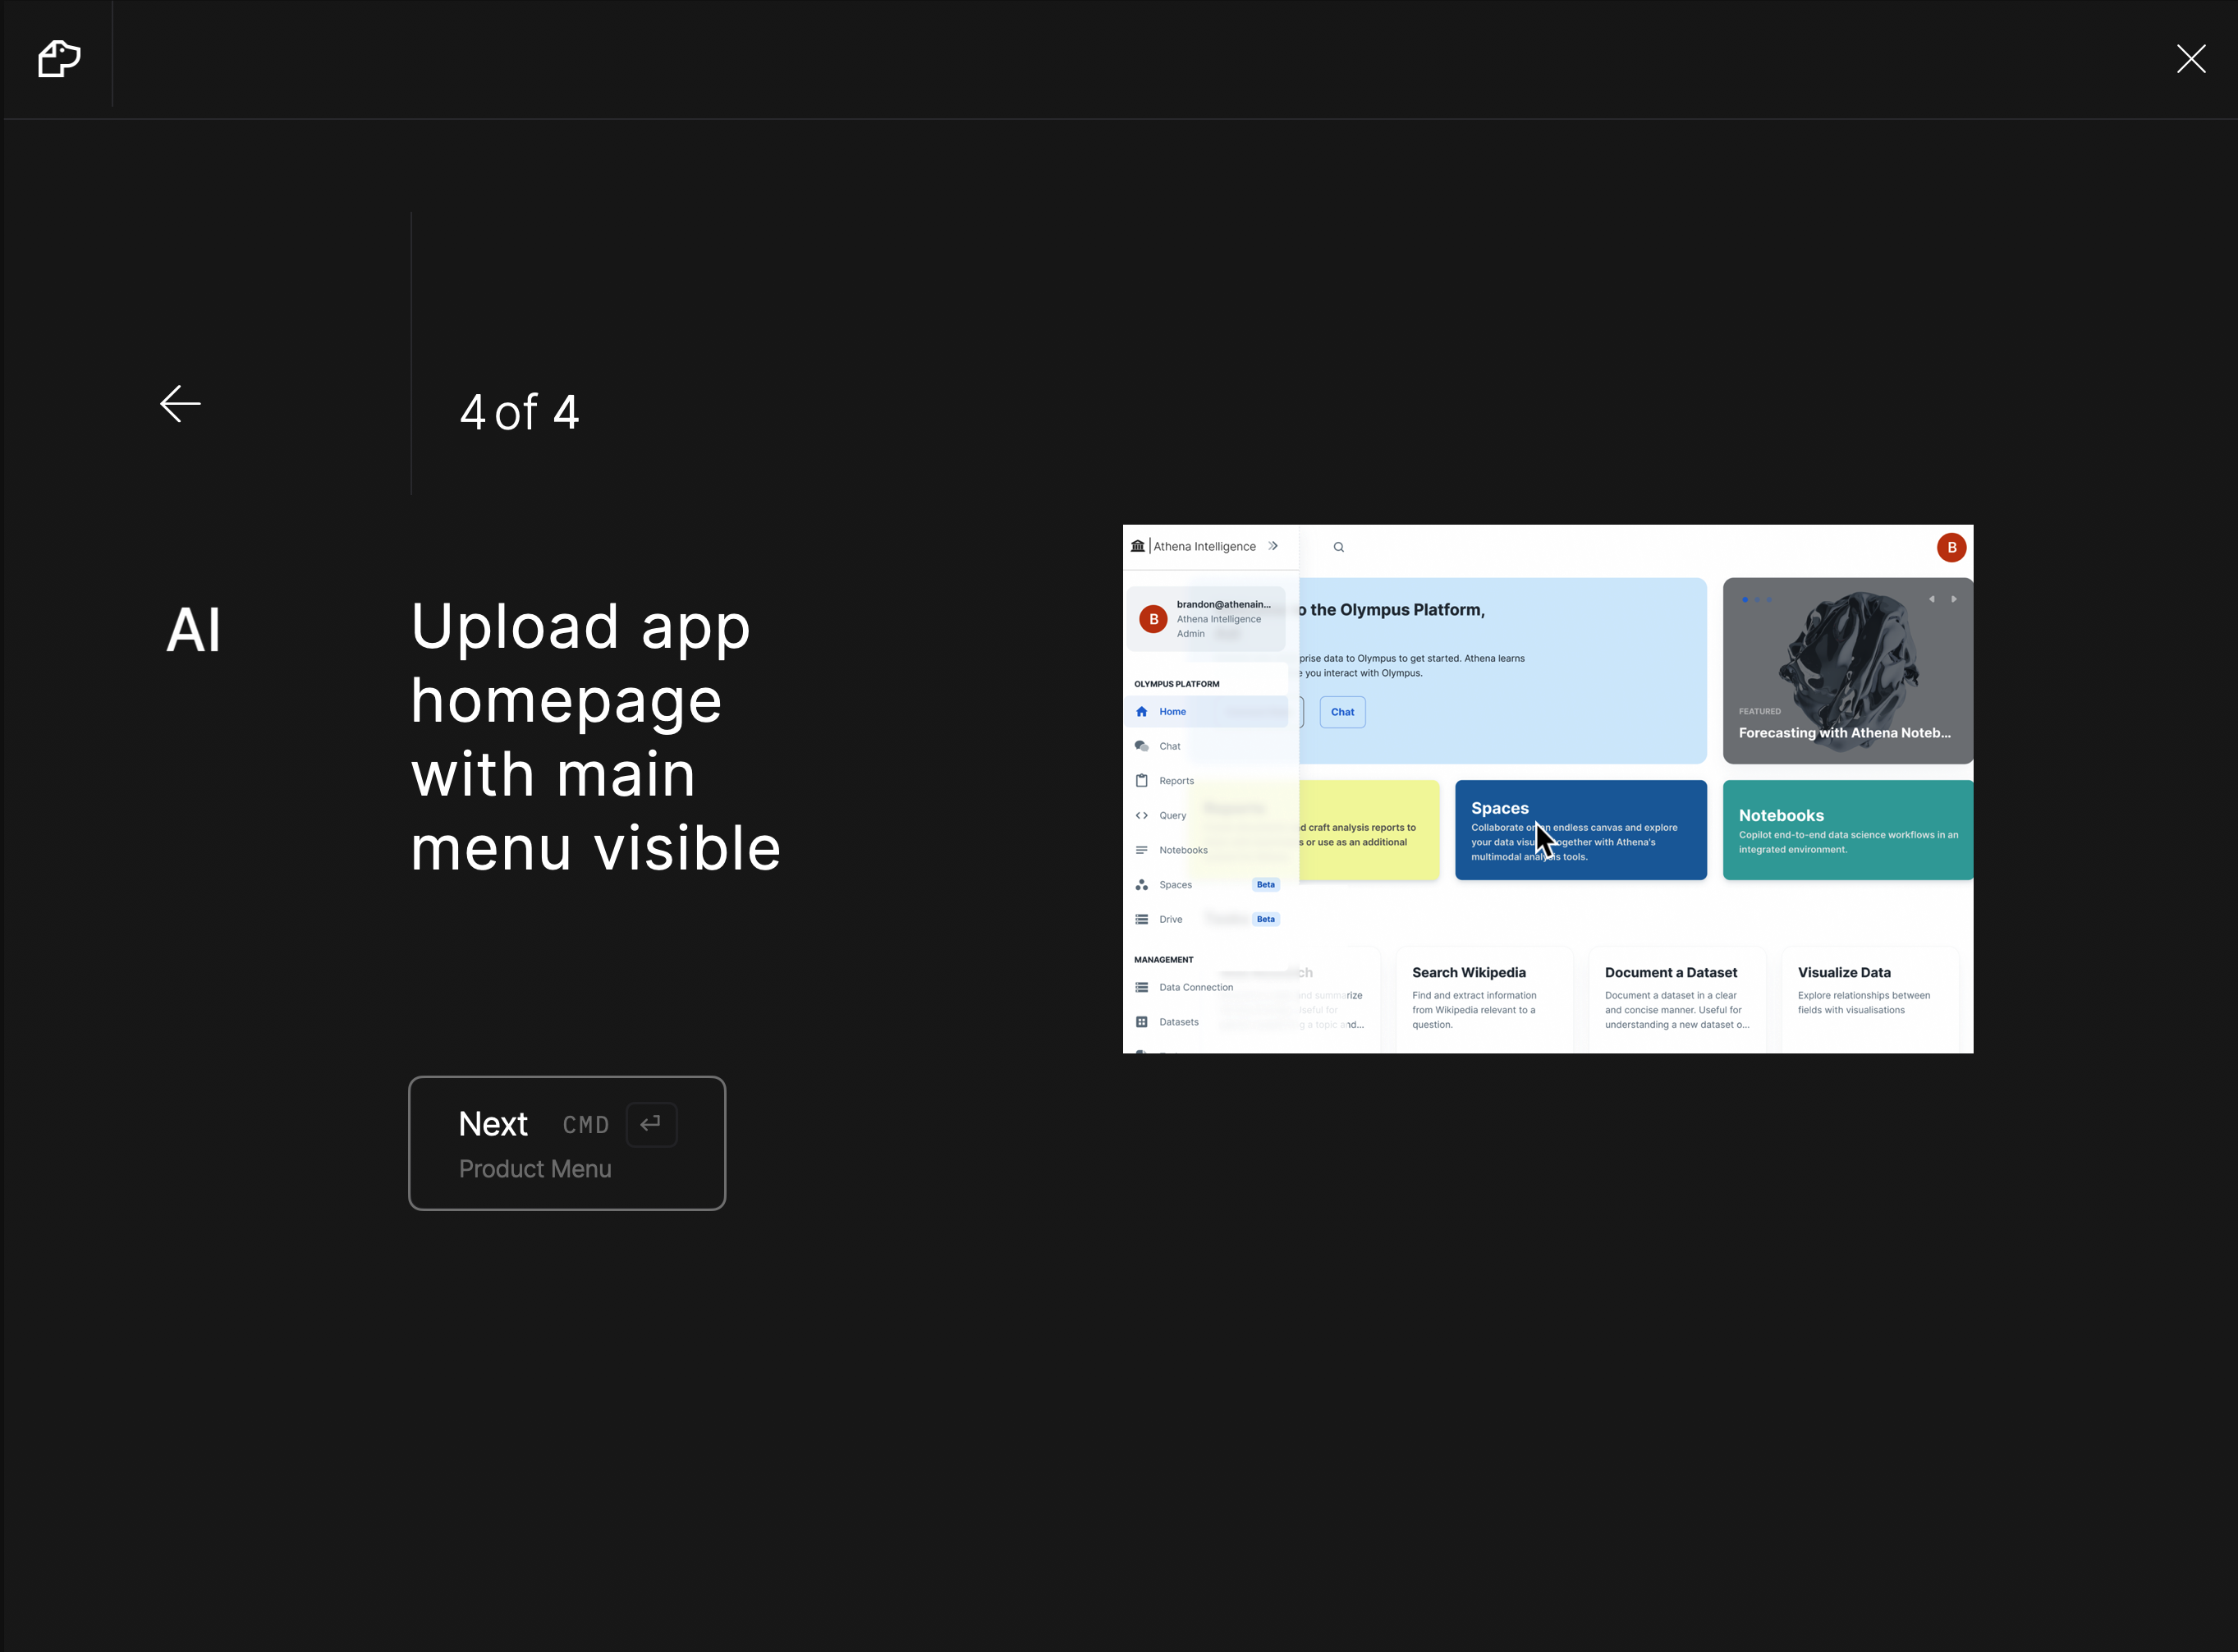Screen dimensions: 2238x1652
Task: Open Chat from the sidebar menu
Action: pyautogui.click(x=1169, y=746)
